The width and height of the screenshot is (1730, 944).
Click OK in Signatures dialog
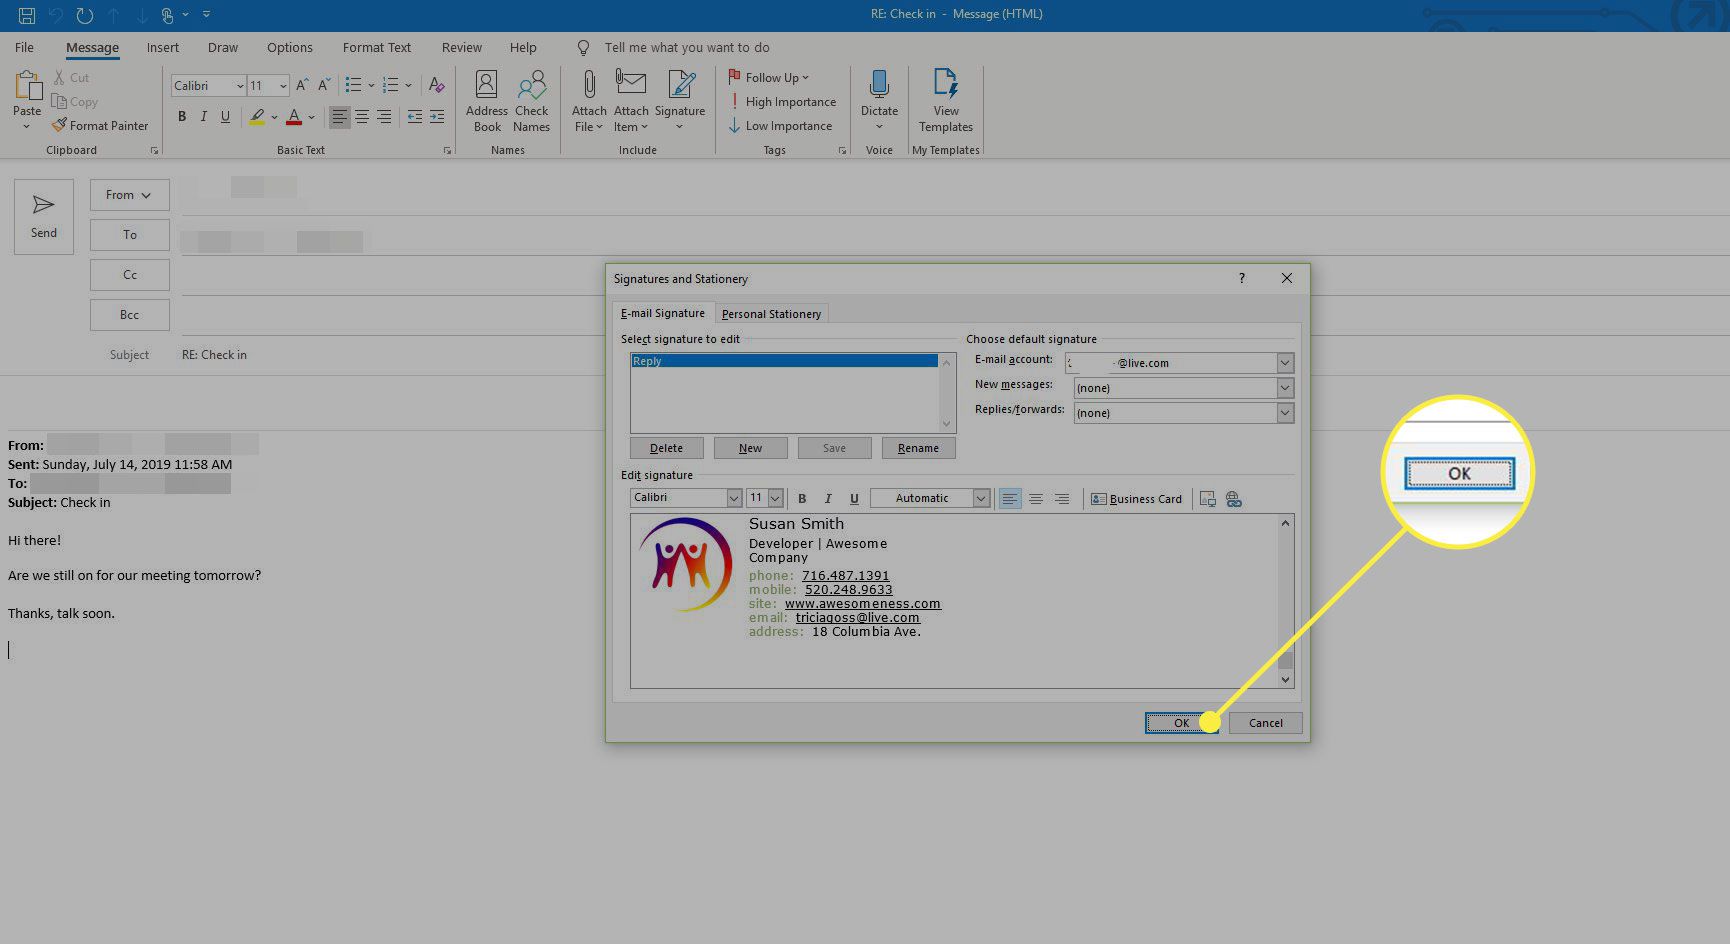point(1181,723)
